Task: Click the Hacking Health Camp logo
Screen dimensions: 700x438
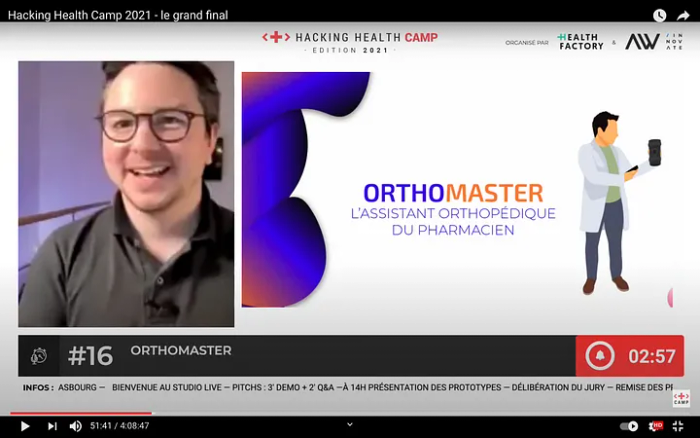Action: point(350,42)
